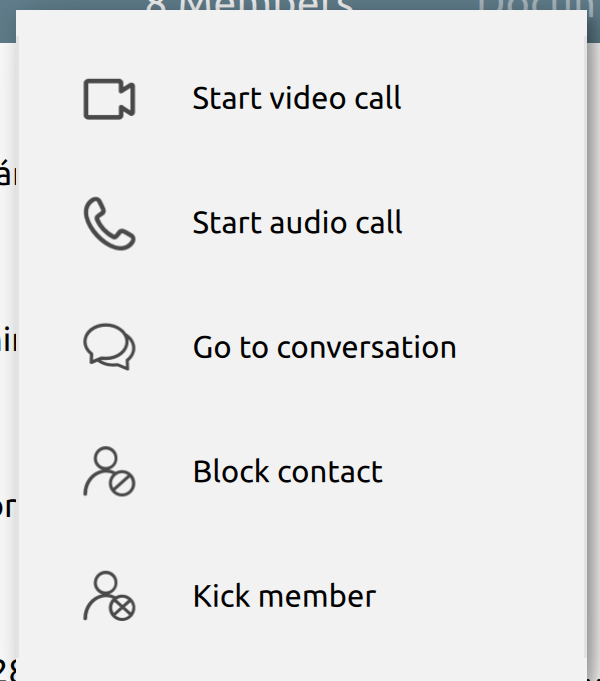
Task: Click the cut-off '28' text at bottom left
Action: point(9,669)
